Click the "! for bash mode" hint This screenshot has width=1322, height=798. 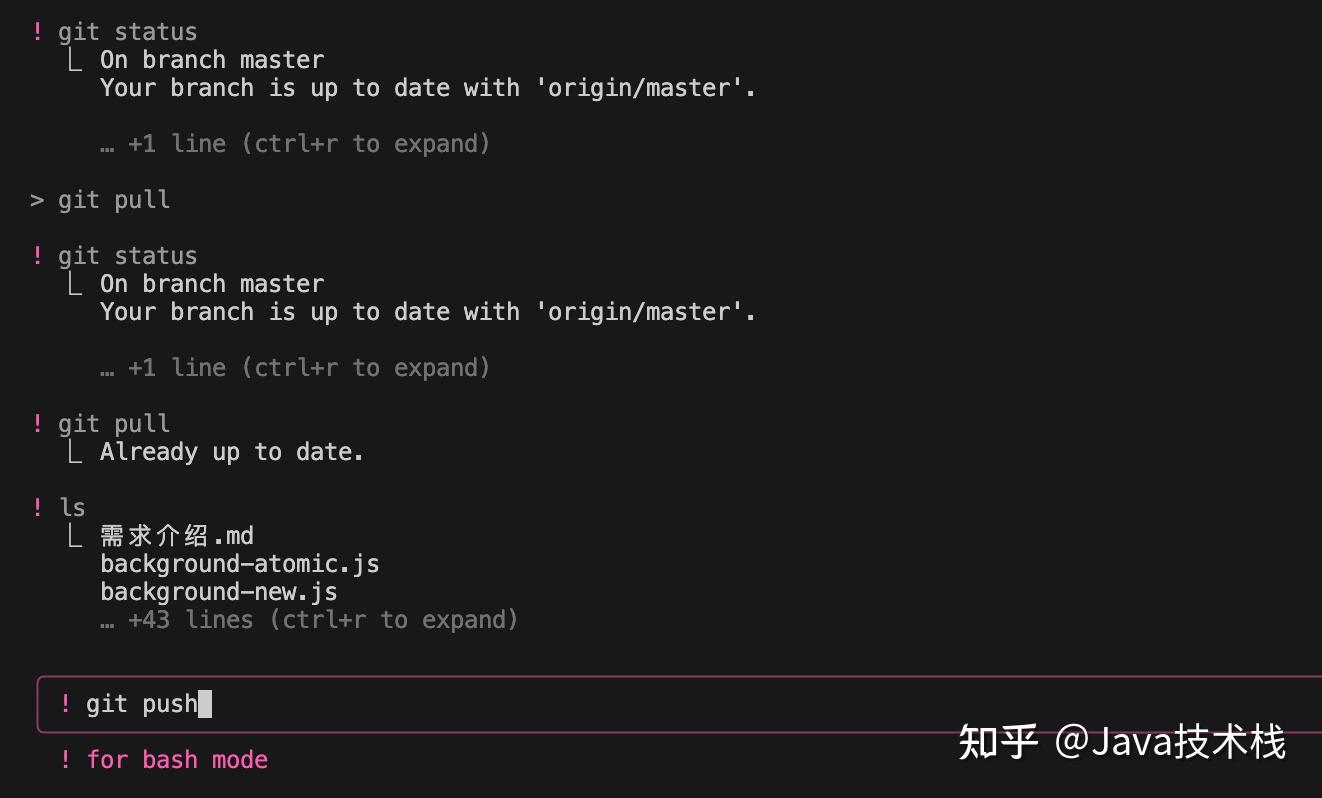(163, 760)
